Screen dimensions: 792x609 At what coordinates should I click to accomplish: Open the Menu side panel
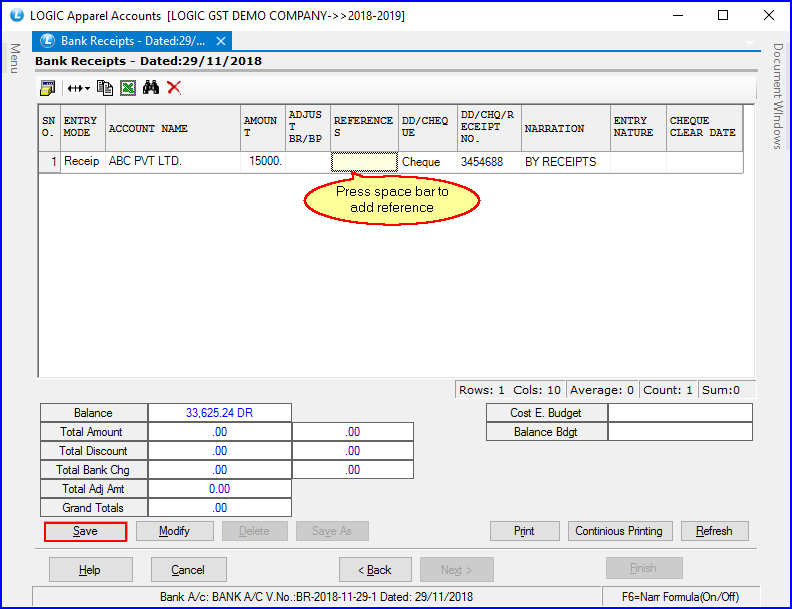[x=15, y=58]
